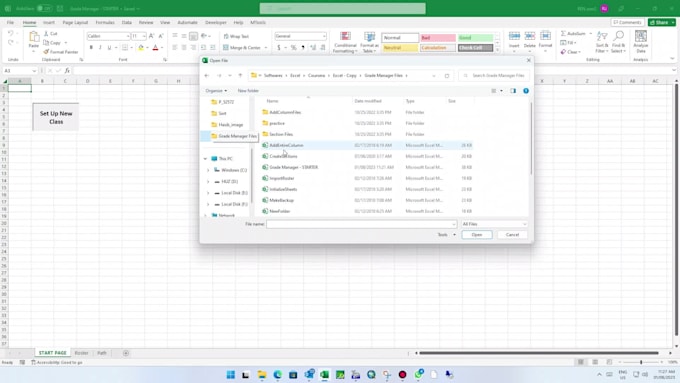
Task: Toggle Bold formatting
Action: (x=91, y=48)
